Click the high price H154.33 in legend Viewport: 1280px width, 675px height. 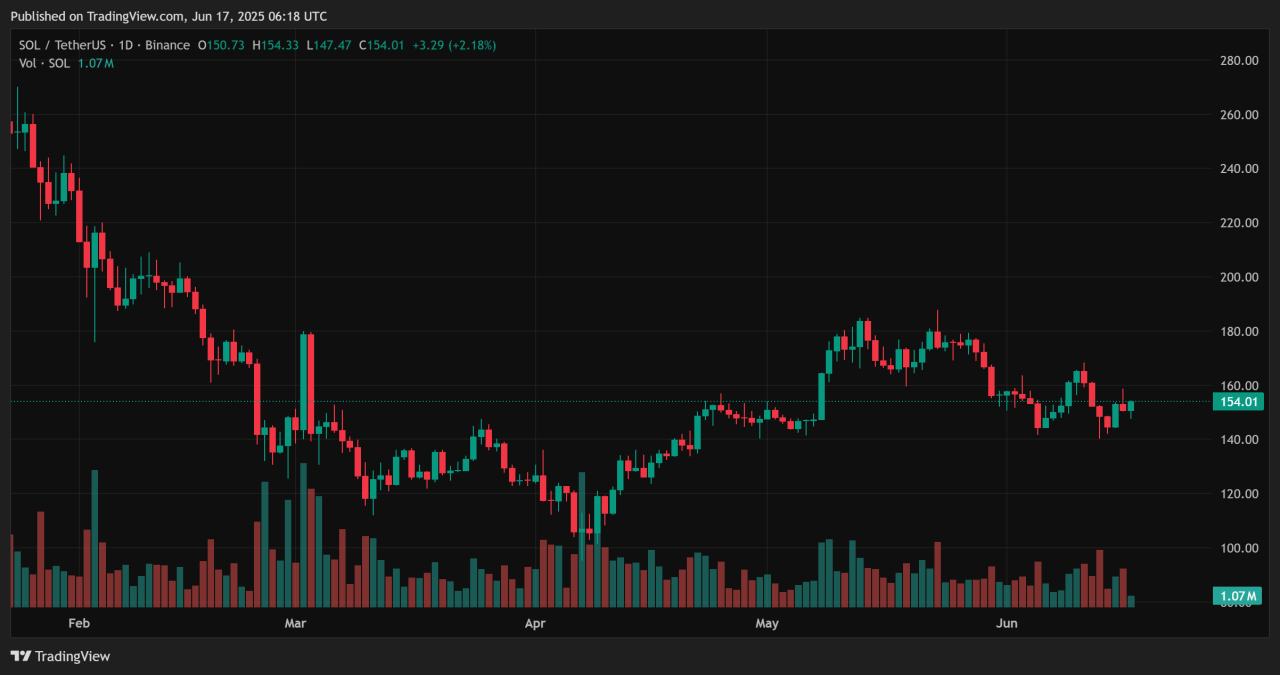pyautogui.click(x=274, y=45)
